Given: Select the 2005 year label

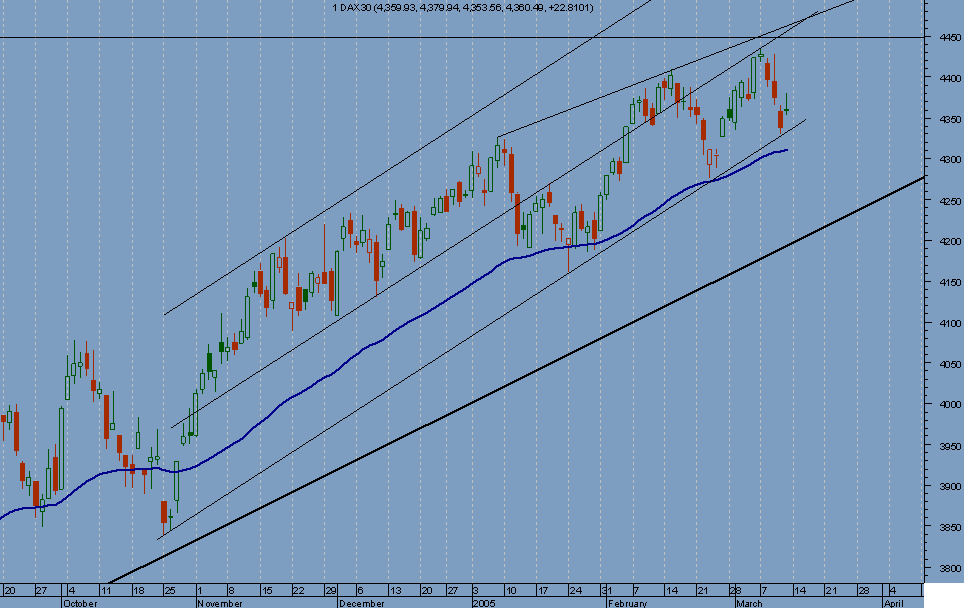Looking at the screenshot, I should (484, 603).
